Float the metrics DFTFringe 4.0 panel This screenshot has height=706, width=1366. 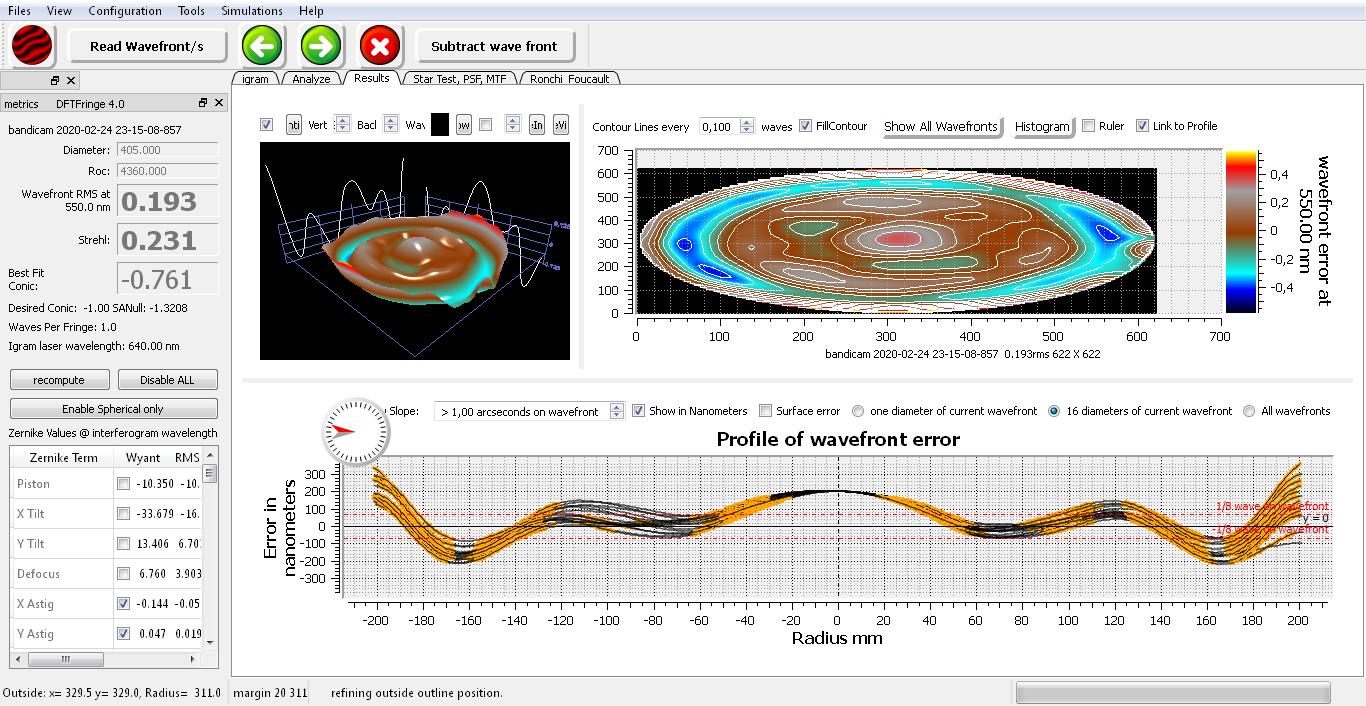pos(203,103)
